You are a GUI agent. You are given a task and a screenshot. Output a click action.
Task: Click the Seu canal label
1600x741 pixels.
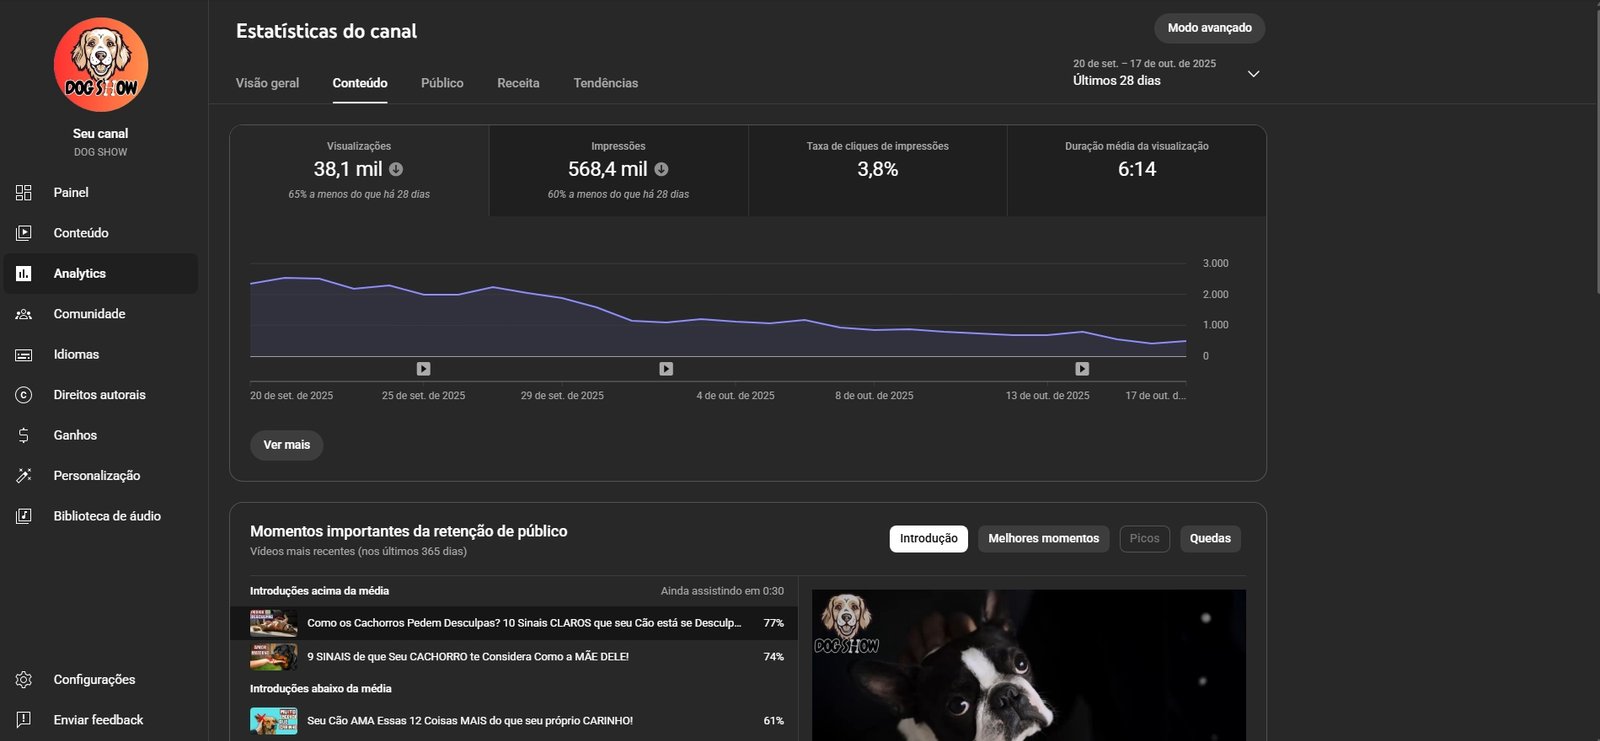(101, 134)
